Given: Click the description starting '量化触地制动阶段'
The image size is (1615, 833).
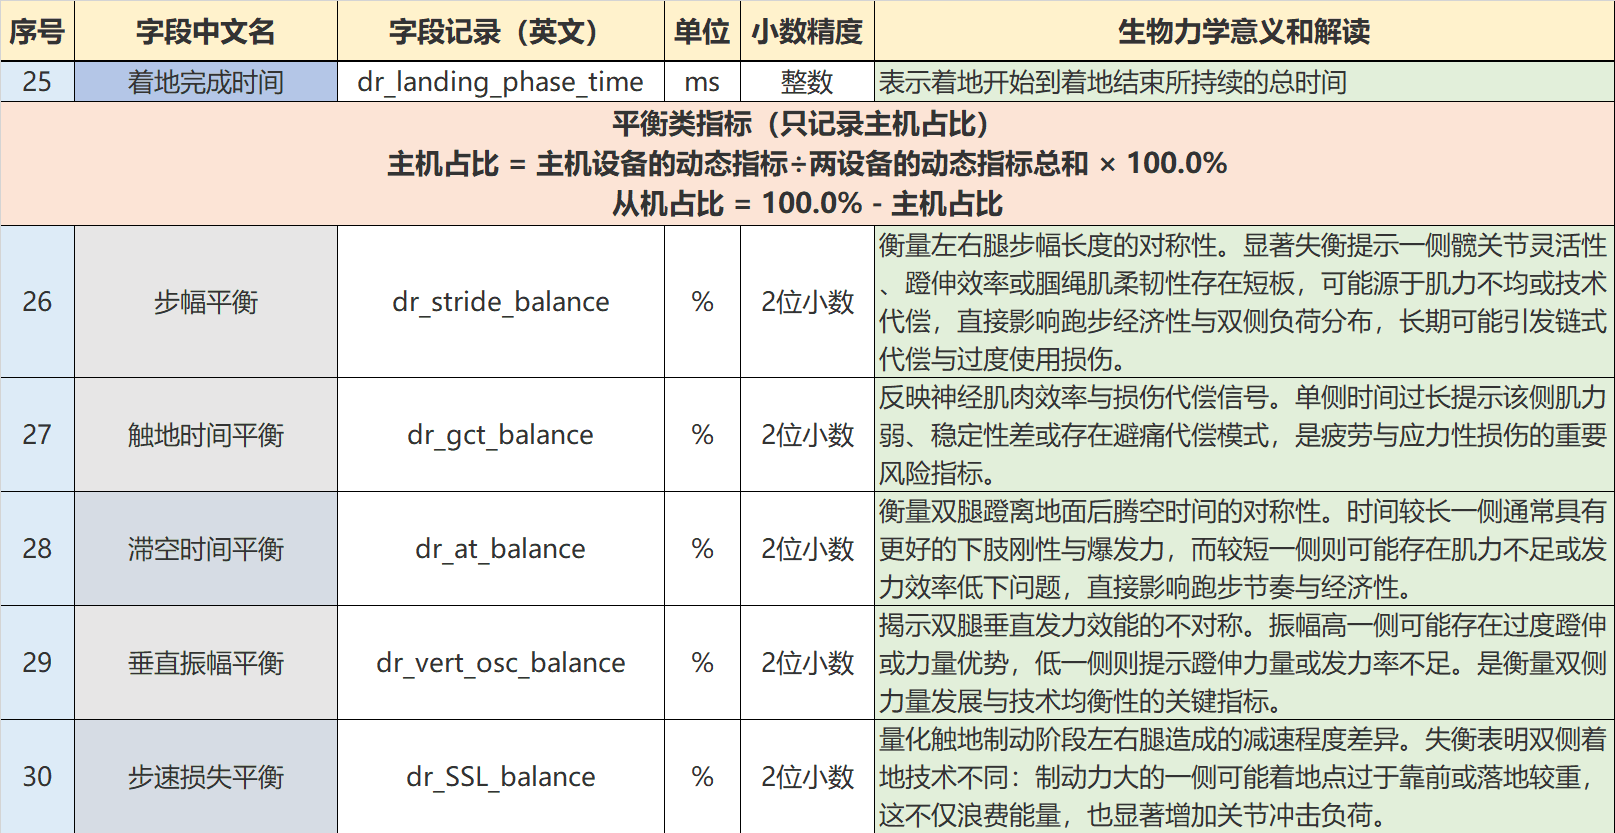Looking at the screenshot, I should (1244, 777).
